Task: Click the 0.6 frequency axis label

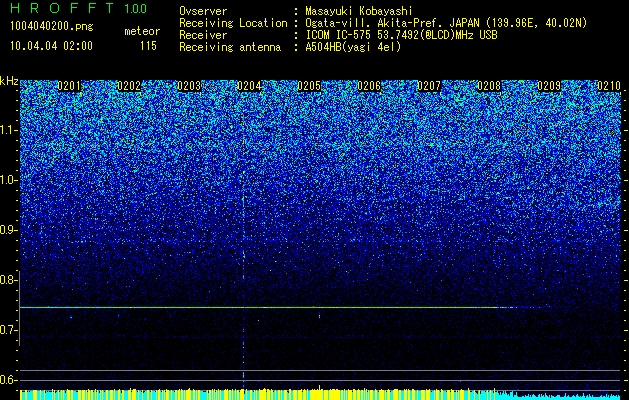Action: pos(8,380)
